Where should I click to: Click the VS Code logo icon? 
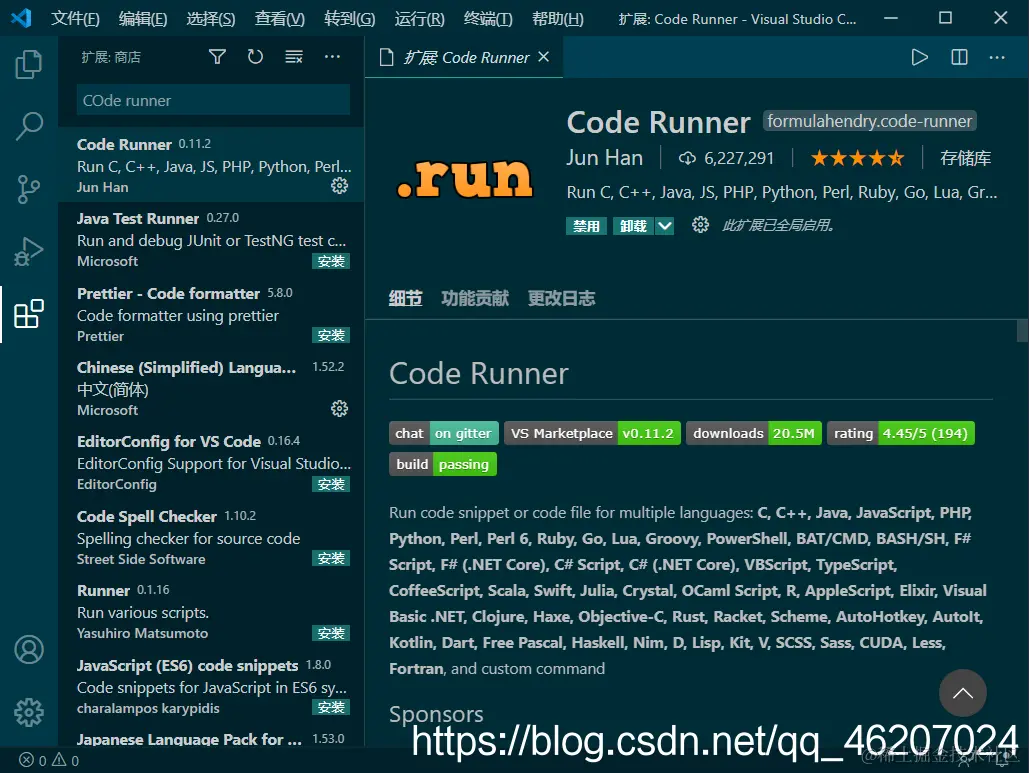pos(22,18)
